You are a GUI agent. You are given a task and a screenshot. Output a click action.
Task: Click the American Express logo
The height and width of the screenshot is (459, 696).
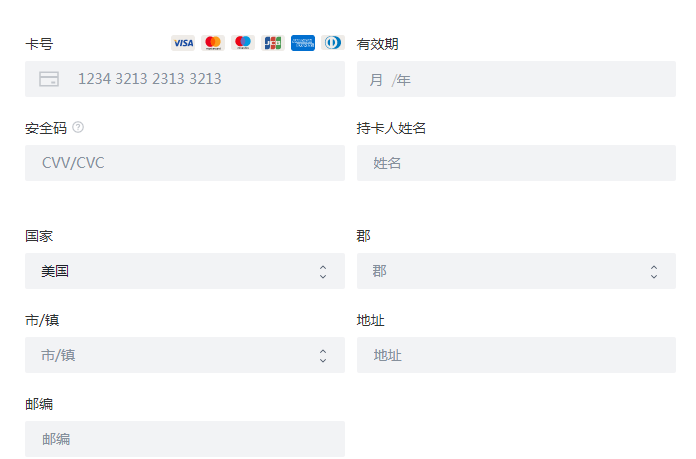pos(303,43)
